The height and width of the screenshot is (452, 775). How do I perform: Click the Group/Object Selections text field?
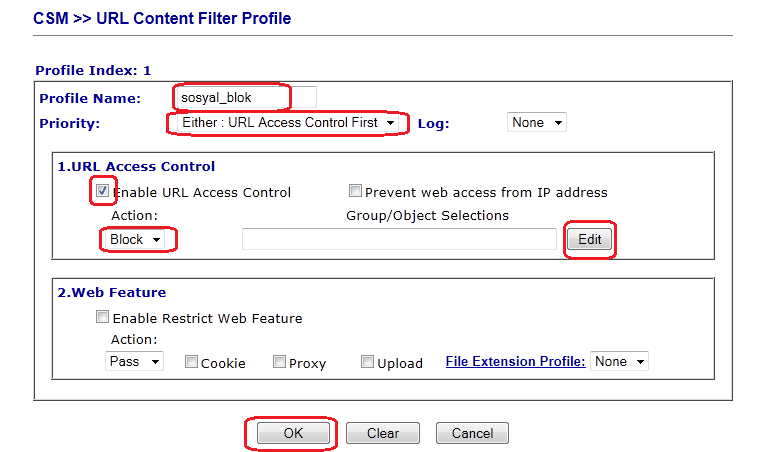click(x=399, y=239)
